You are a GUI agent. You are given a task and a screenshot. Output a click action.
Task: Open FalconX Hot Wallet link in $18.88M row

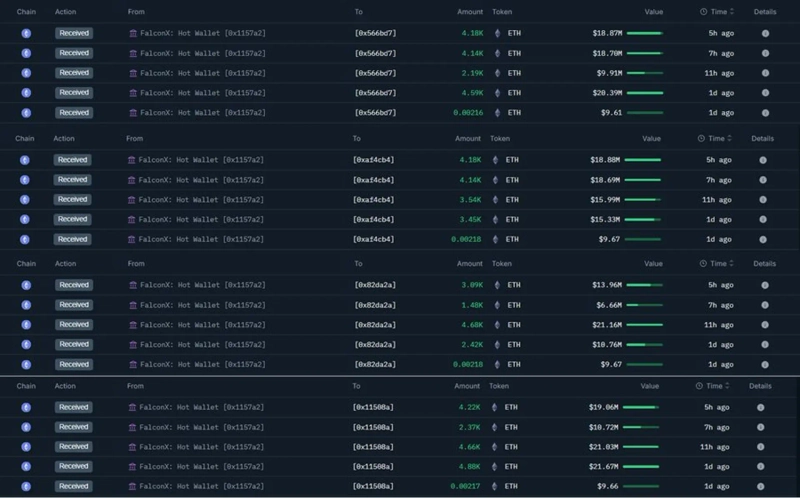point(201,160)
